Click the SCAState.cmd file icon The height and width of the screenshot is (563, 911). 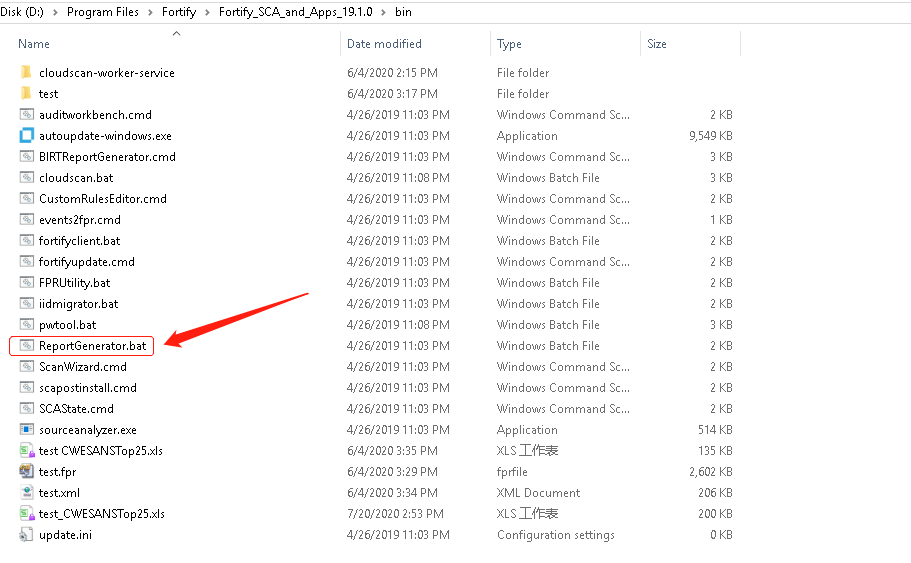click(27, 408)
